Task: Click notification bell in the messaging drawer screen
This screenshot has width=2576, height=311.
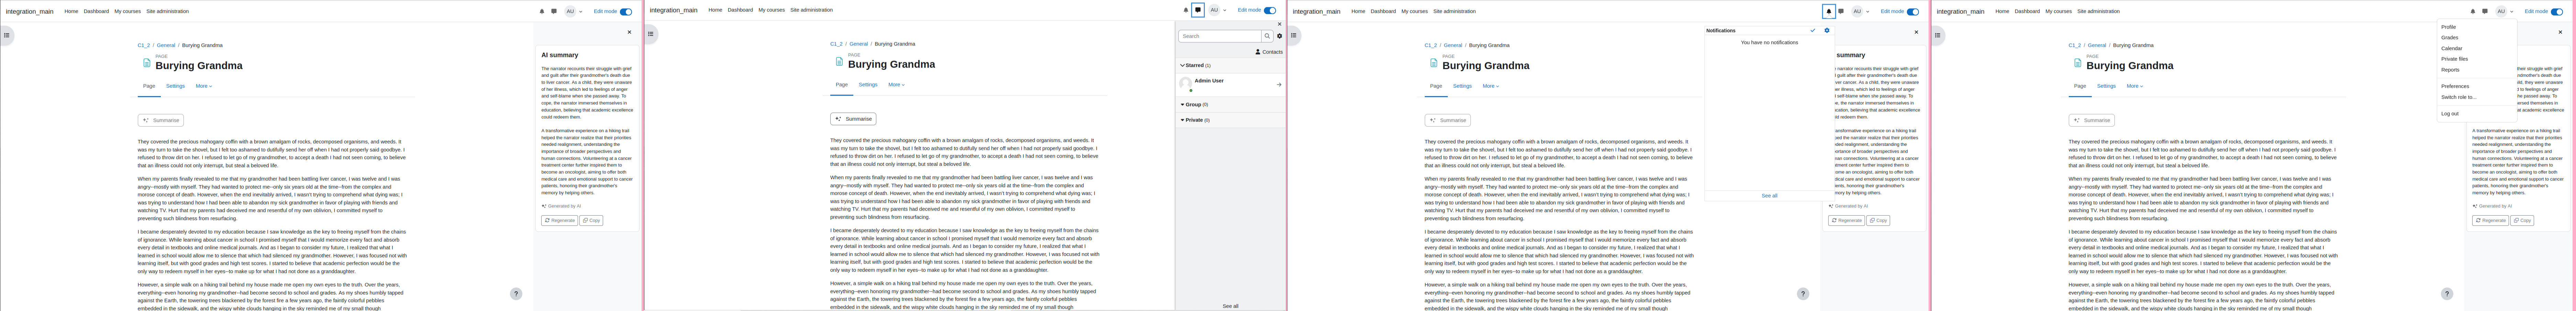Action: (1186, 10)
